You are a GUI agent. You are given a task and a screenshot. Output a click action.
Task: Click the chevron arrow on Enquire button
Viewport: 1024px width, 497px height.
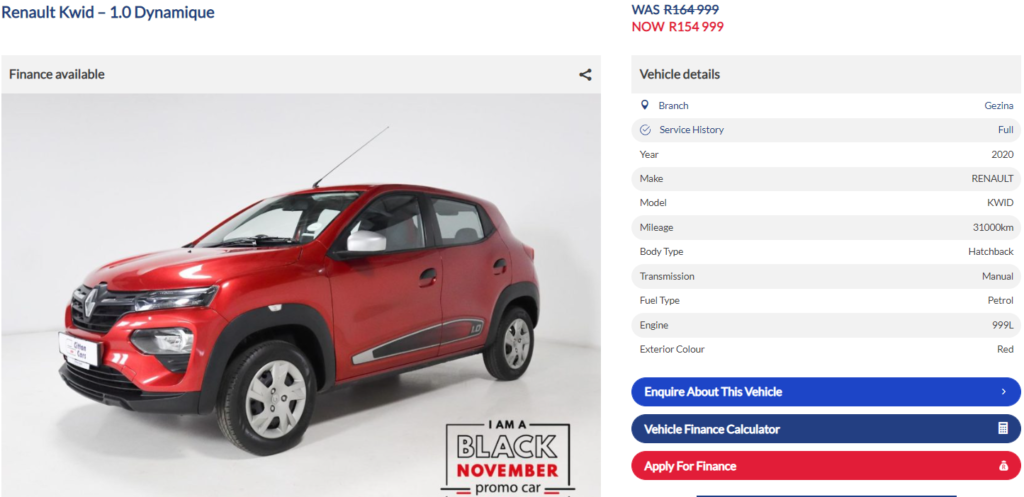[x=1003, y=392]
